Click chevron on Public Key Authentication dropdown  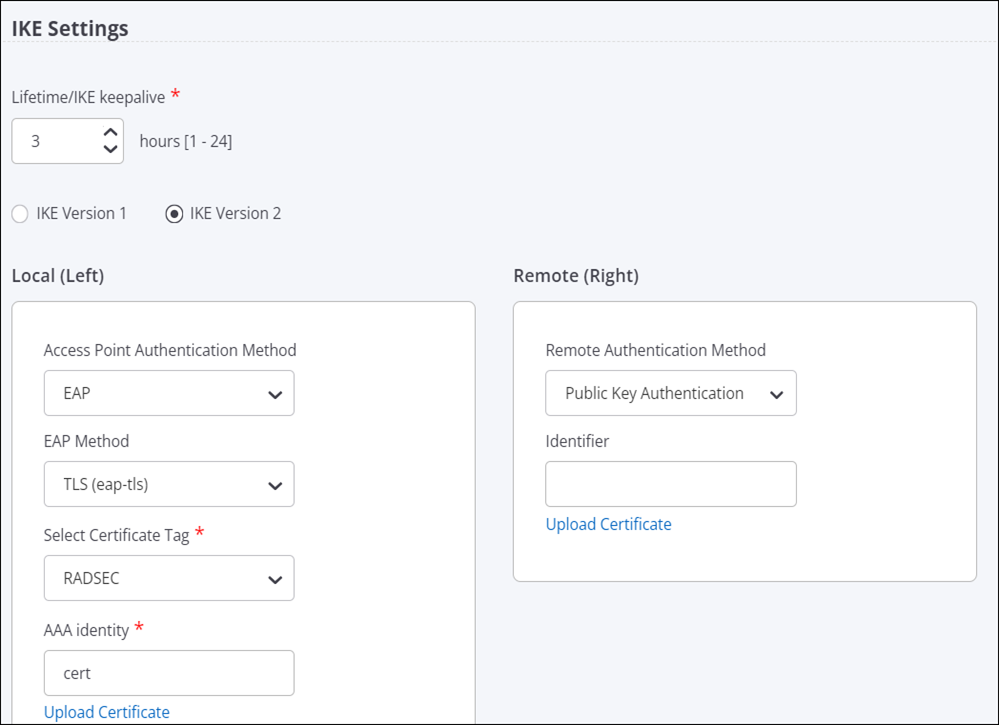[777, 395]
